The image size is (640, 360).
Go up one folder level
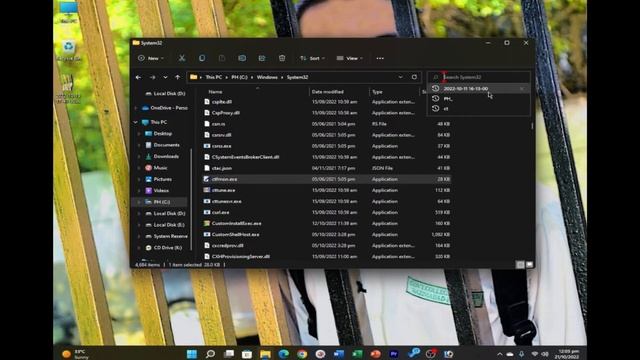tap(177, 77)
